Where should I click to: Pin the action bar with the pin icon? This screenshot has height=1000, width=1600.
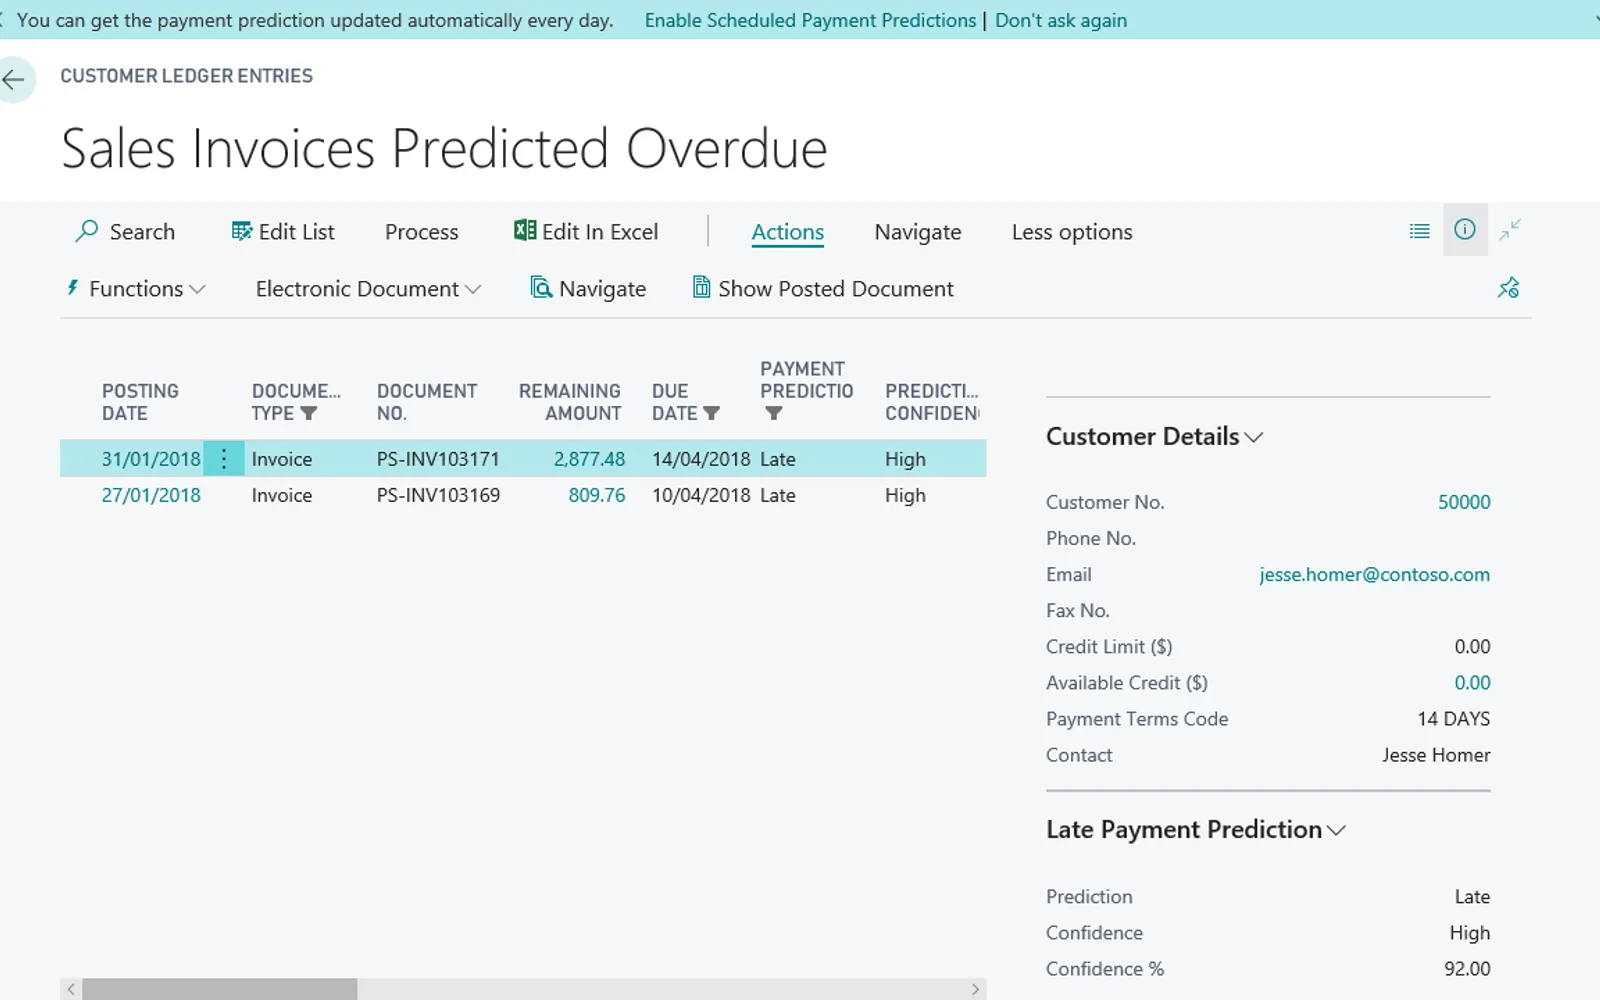coord(1508,288)
